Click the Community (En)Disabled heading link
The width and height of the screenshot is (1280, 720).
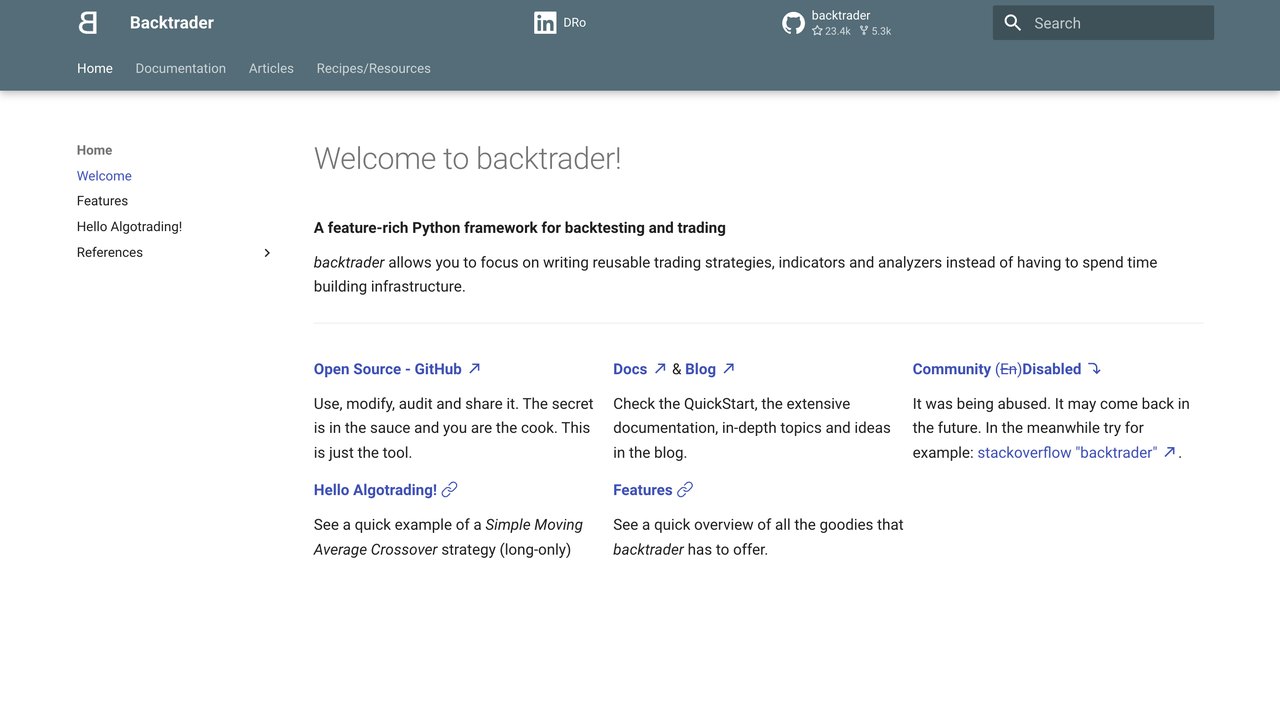pos(997,369)
